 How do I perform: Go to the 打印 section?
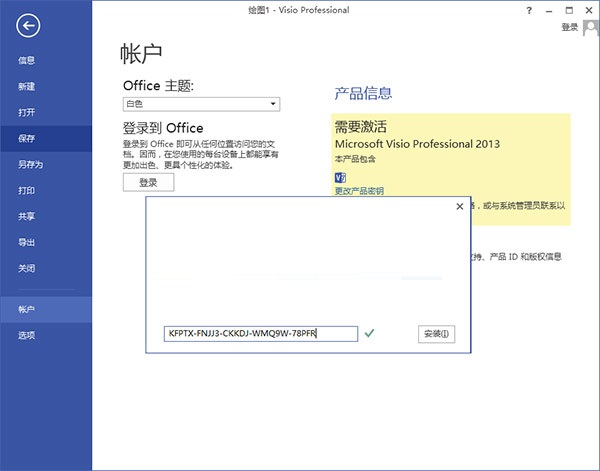(46, 191)
